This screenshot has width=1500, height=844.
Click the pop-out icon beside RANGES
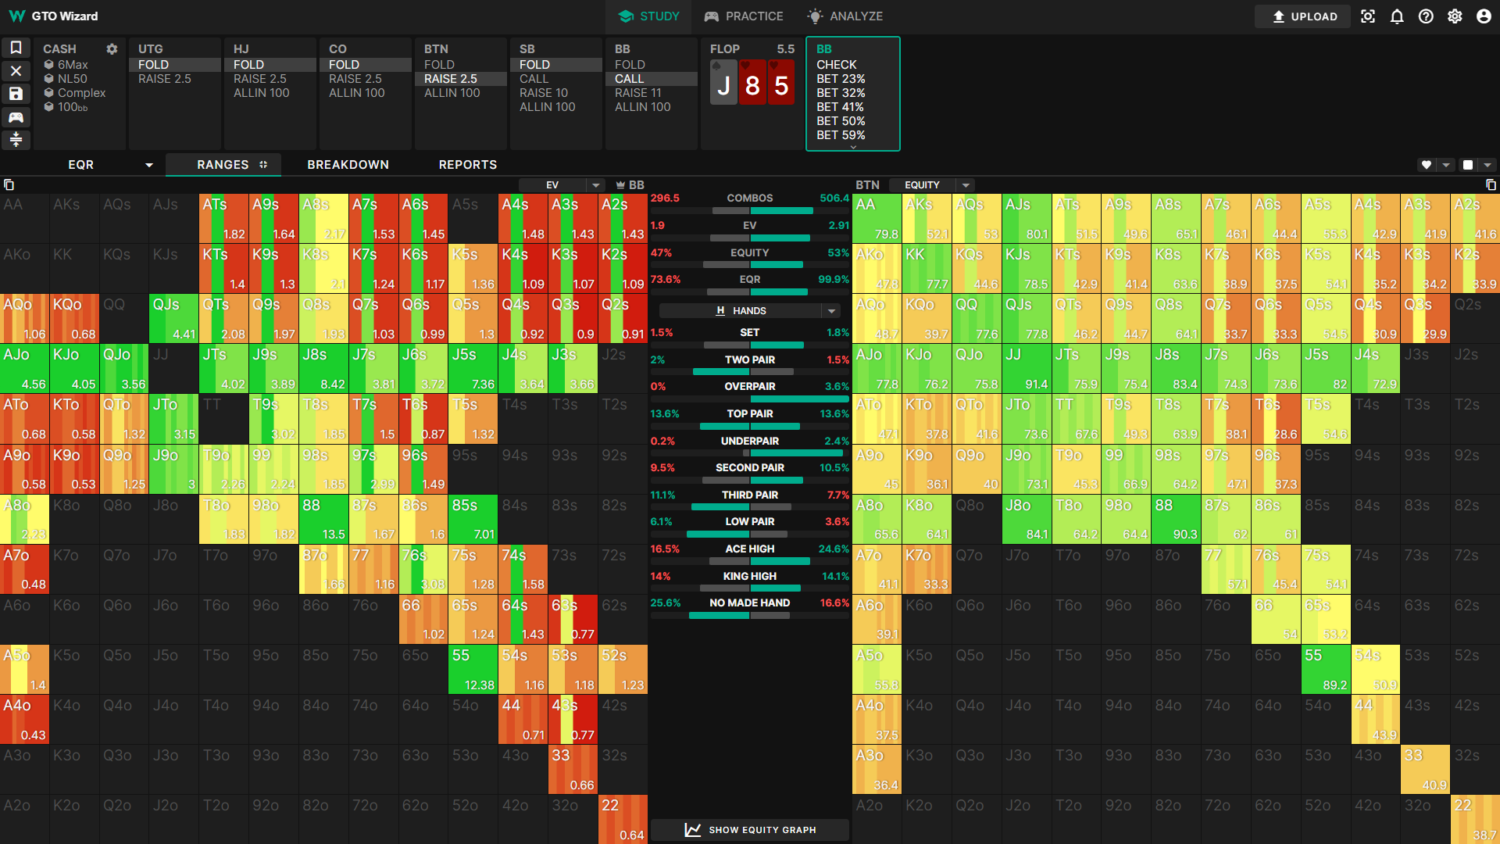(x=264, y=165)
